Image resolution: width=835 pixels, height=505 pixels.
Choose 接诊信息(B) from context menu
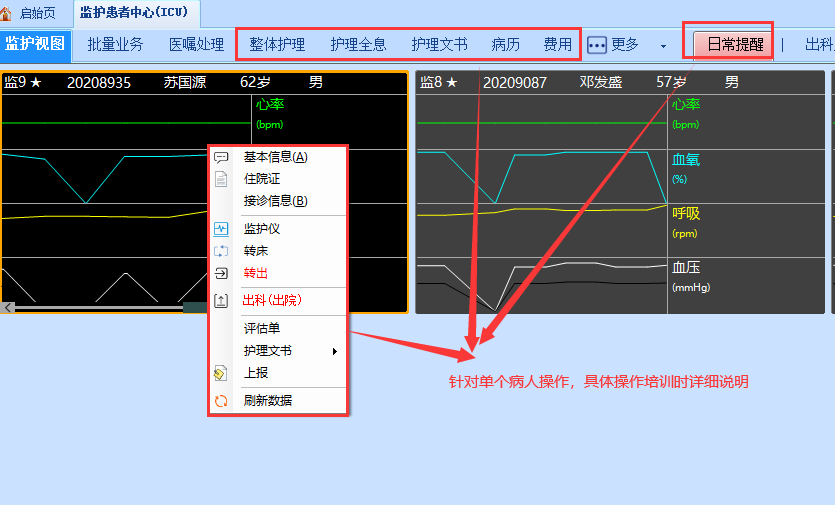[275, 201]
